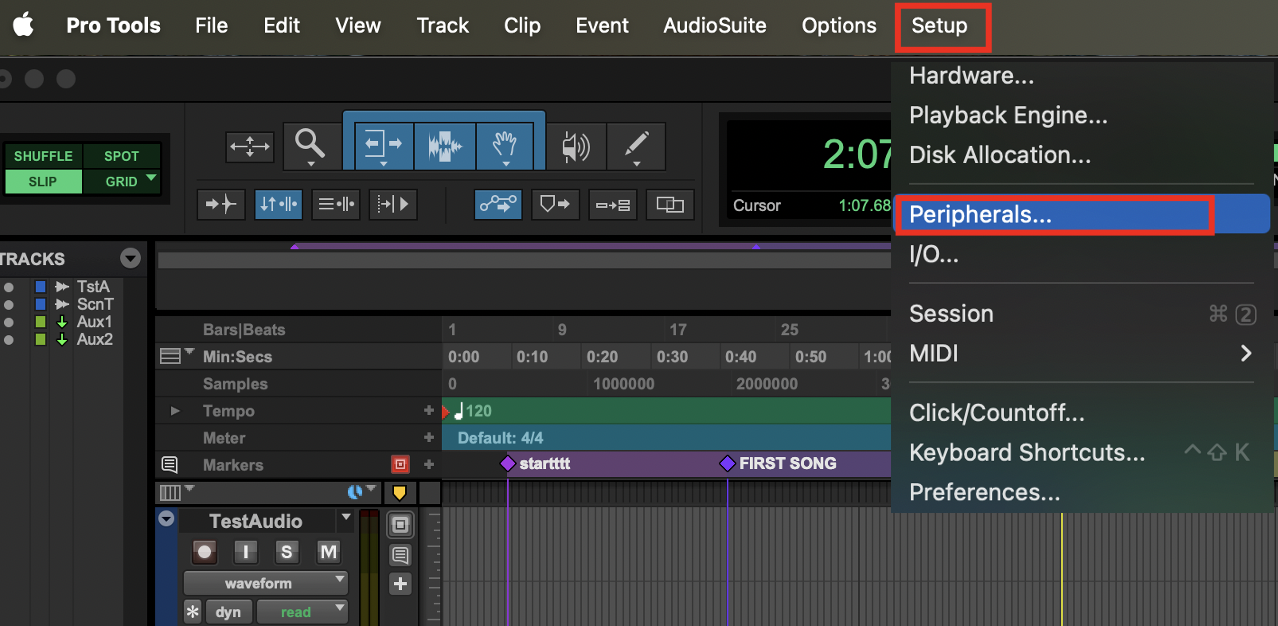Toggle Insertion Follows Playback button
Viewport: 1278px width, 626px height.
pyautogui.click(x=393, y=204)
